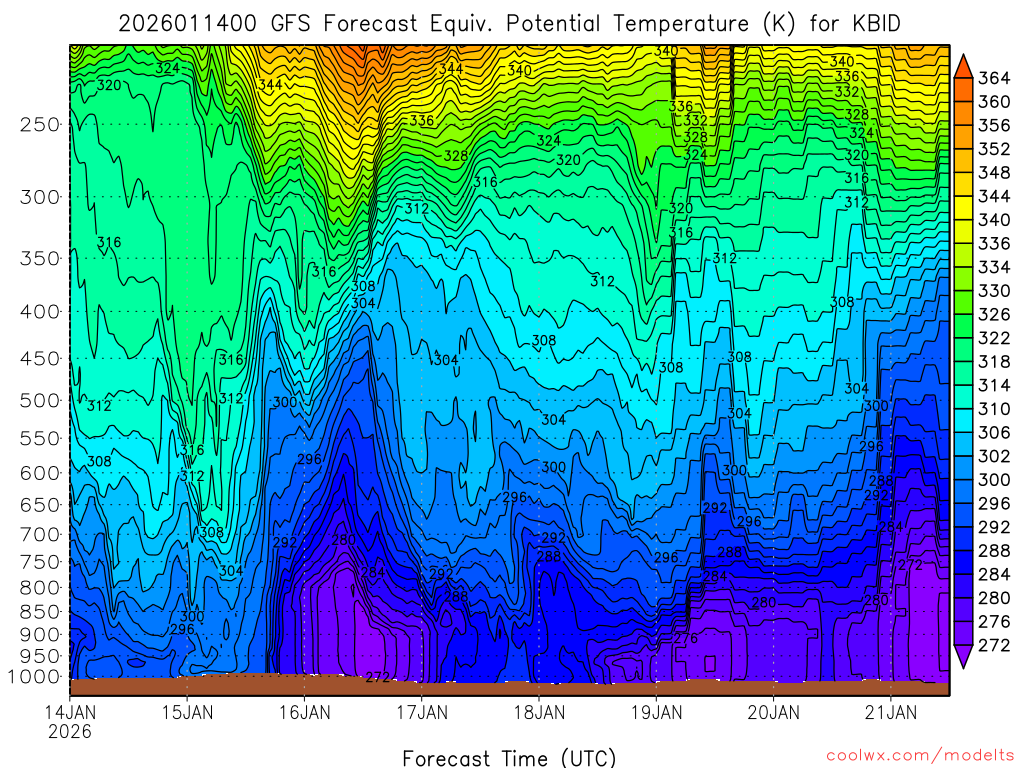Click the 310 value on the color legend

pos(994,409)
